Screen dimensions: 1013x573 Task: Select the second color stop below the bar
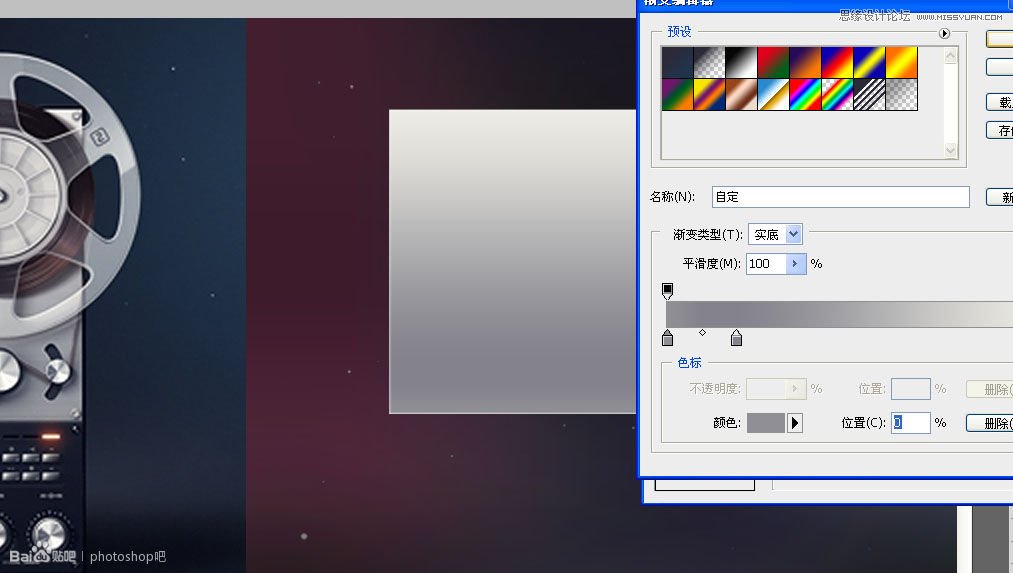(736, 338)
